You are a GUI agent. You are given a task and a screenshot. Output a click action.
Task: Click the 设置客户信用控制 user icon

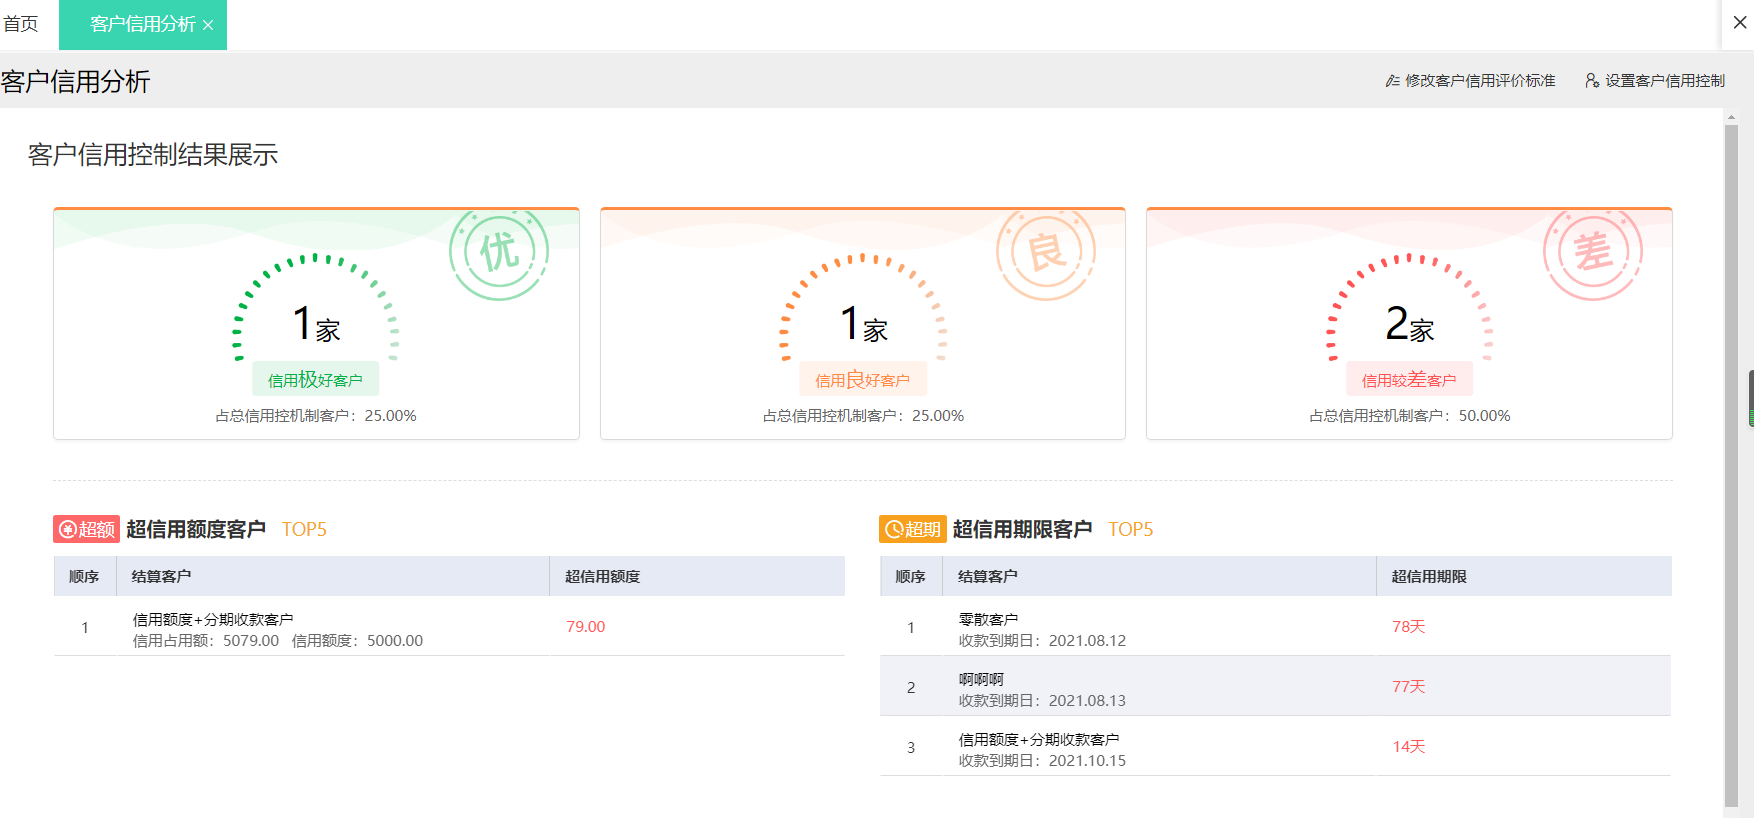point(1592,81)
